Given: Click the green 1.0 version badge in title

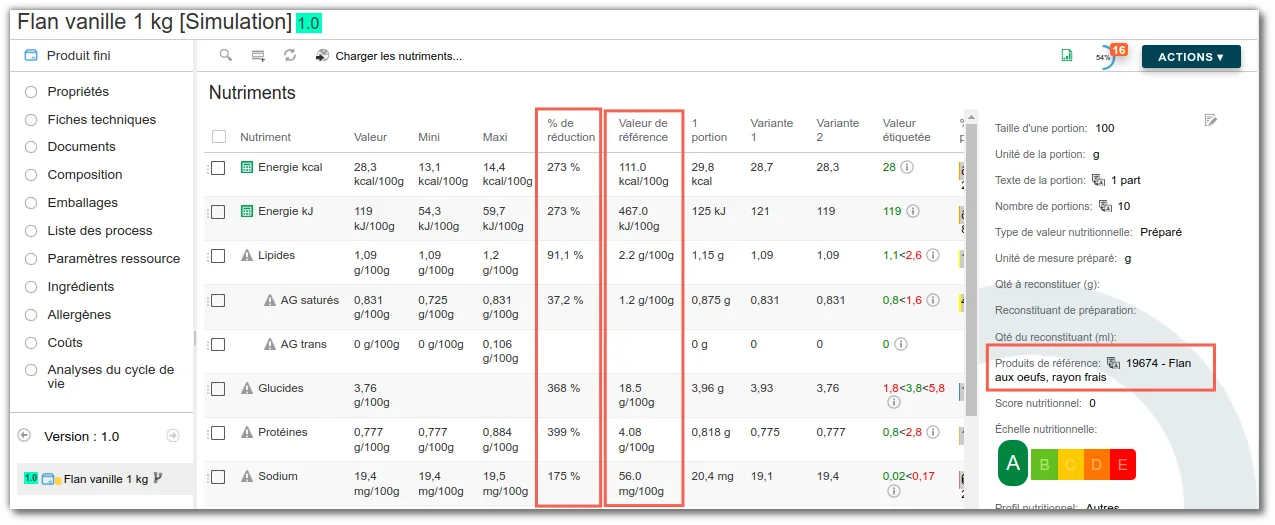Looking at the screenshot, I should coord(309,22).
